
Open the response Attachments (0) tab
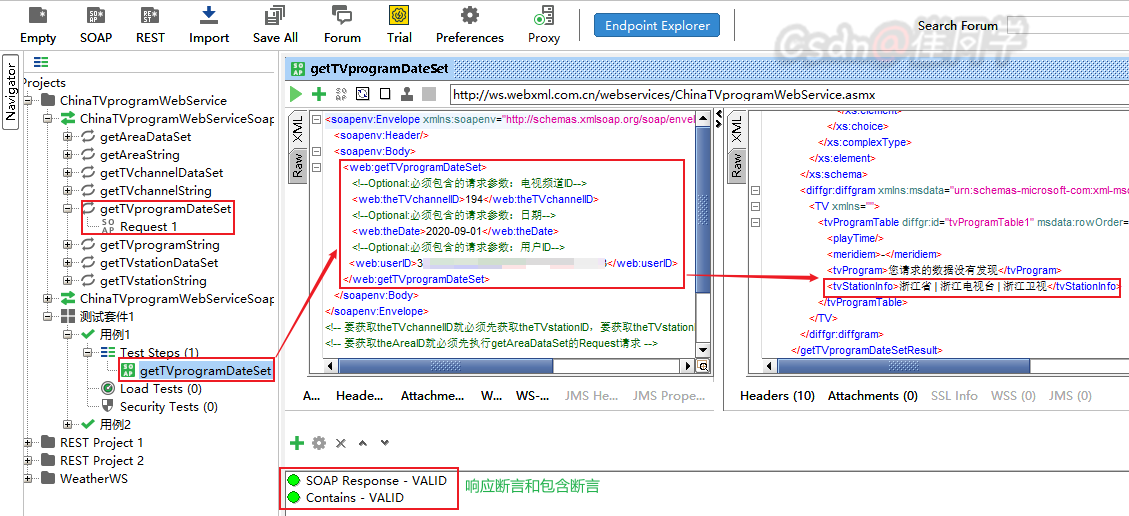pyautogui.click(x=873, y=396)
